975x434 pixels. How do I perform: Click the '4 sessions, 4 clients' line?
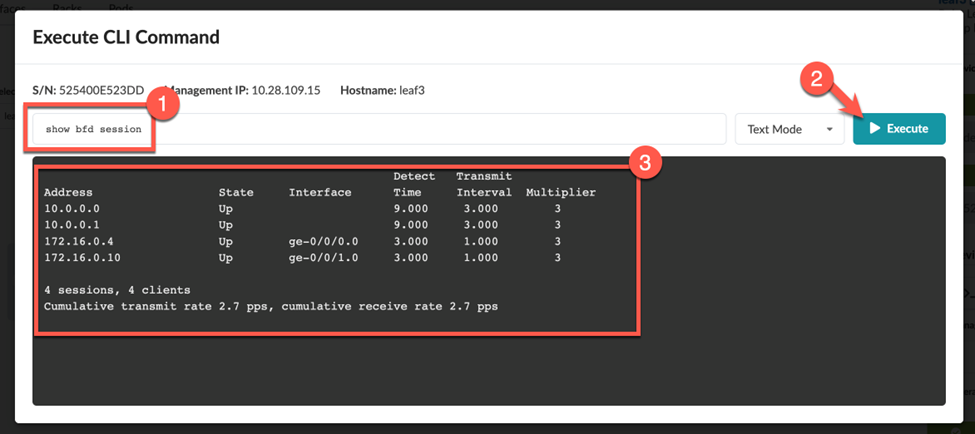coord(117,290)
